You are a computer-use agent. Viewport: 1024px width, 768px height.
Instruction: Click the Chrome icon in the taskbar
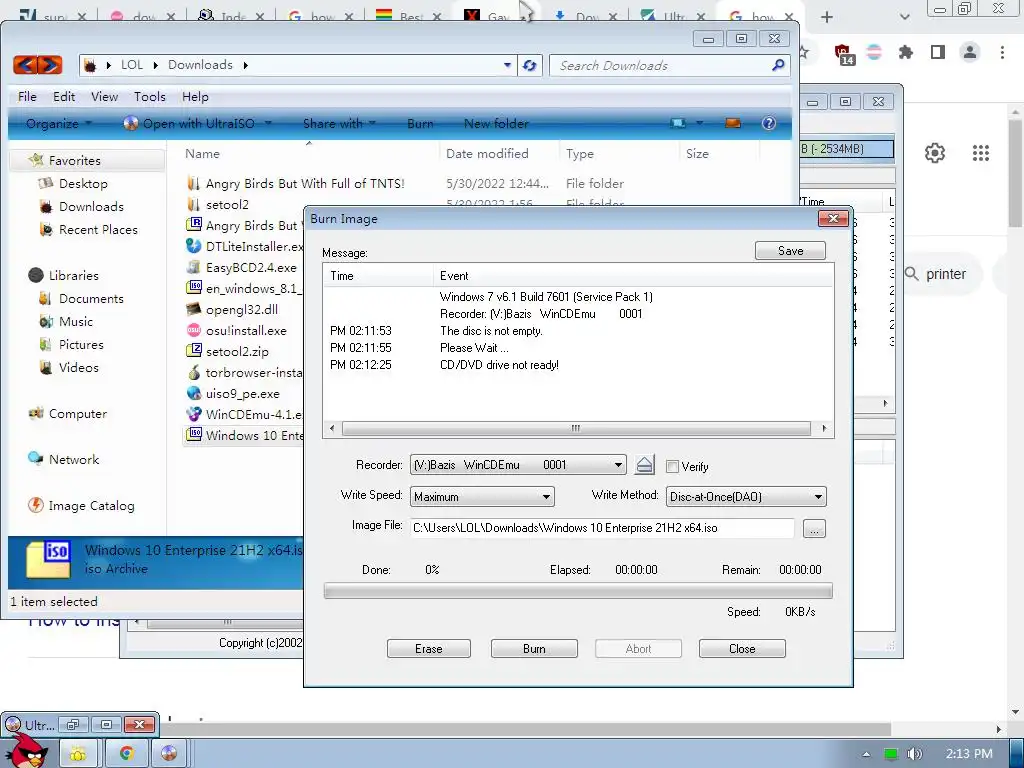tap(126, 753)
